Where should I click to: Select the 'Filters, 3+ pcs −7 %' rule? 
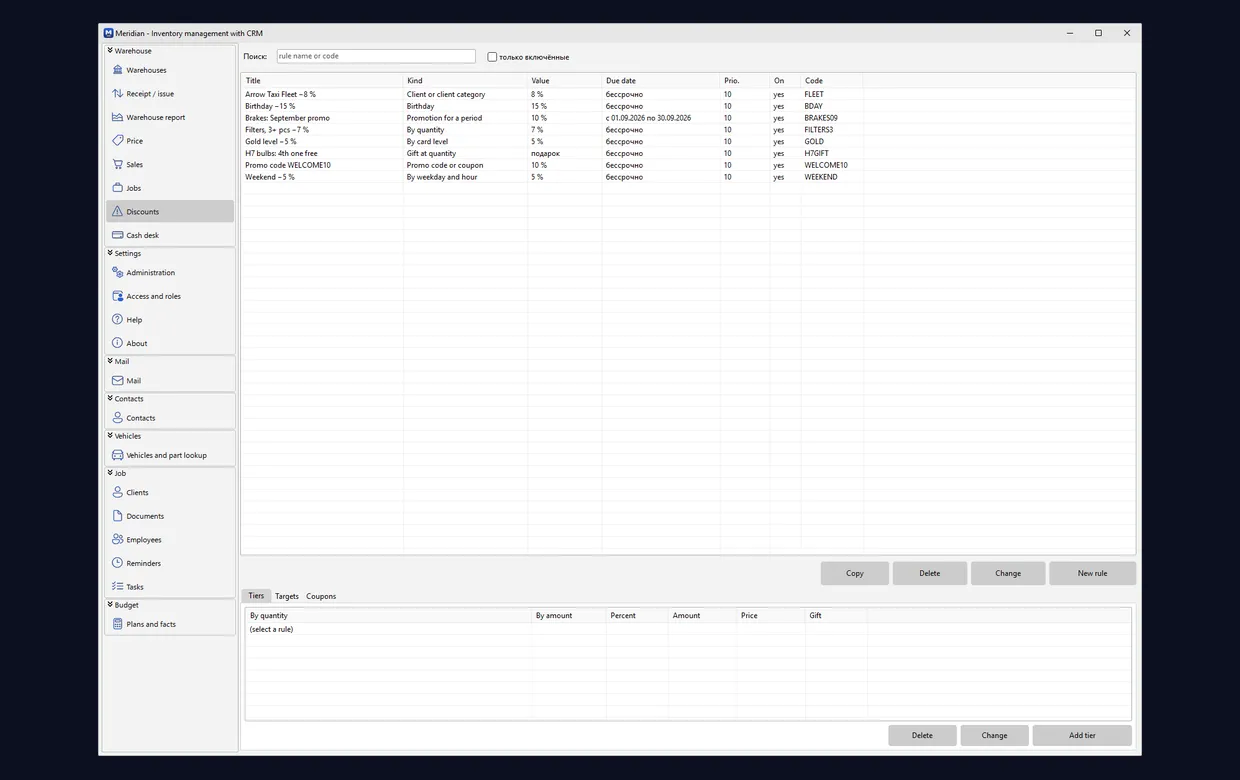[x=688, y=130]
